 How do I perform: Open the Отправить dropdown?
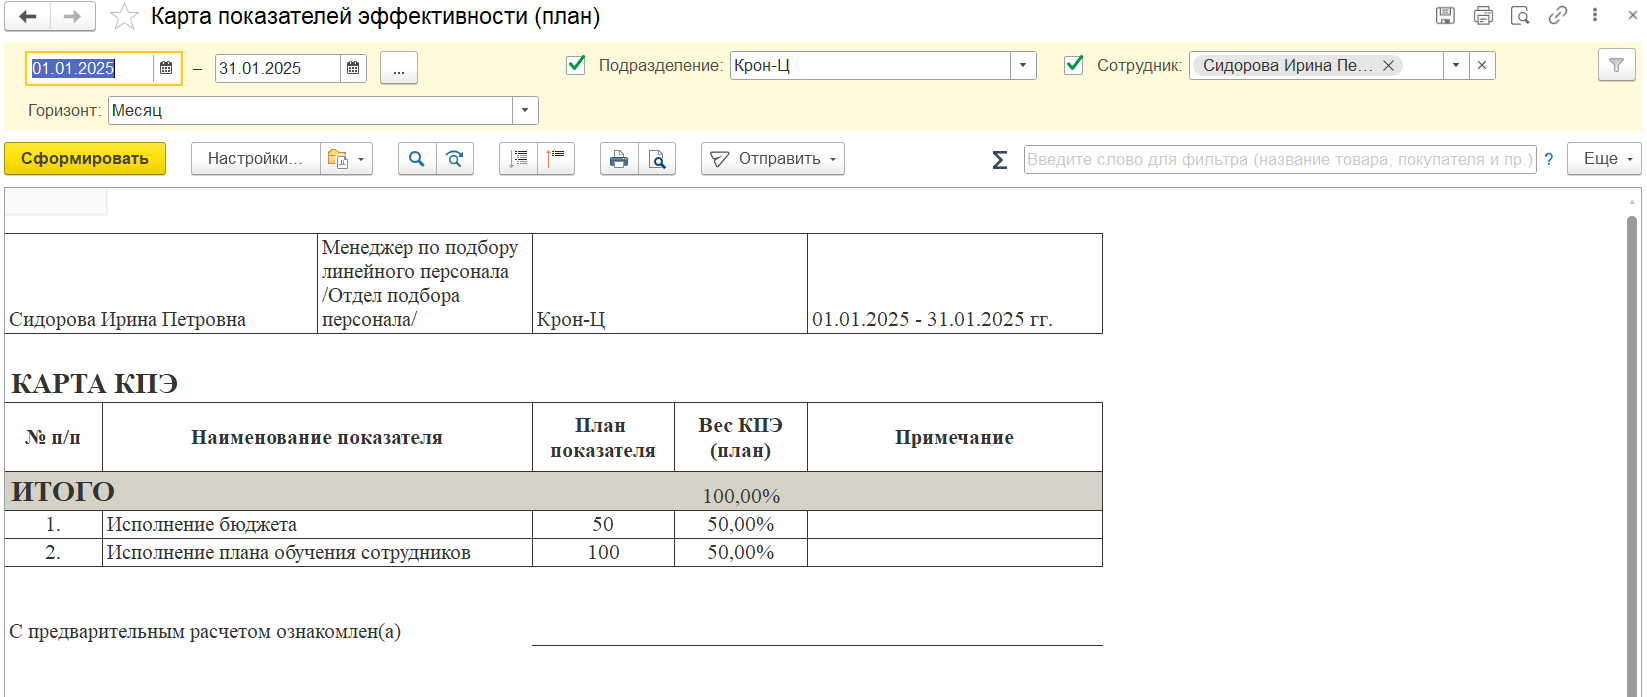click(x=773, y=159)
